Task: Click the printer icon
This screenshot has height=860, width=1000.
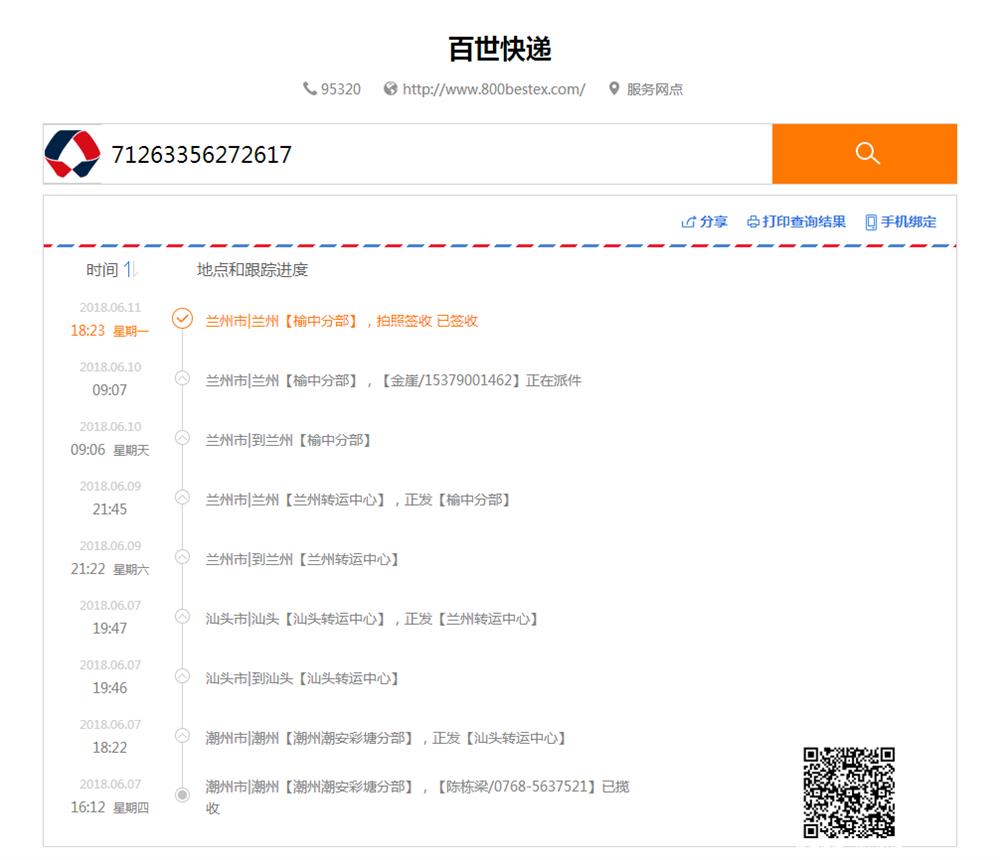Action: (x=753, y=222)
